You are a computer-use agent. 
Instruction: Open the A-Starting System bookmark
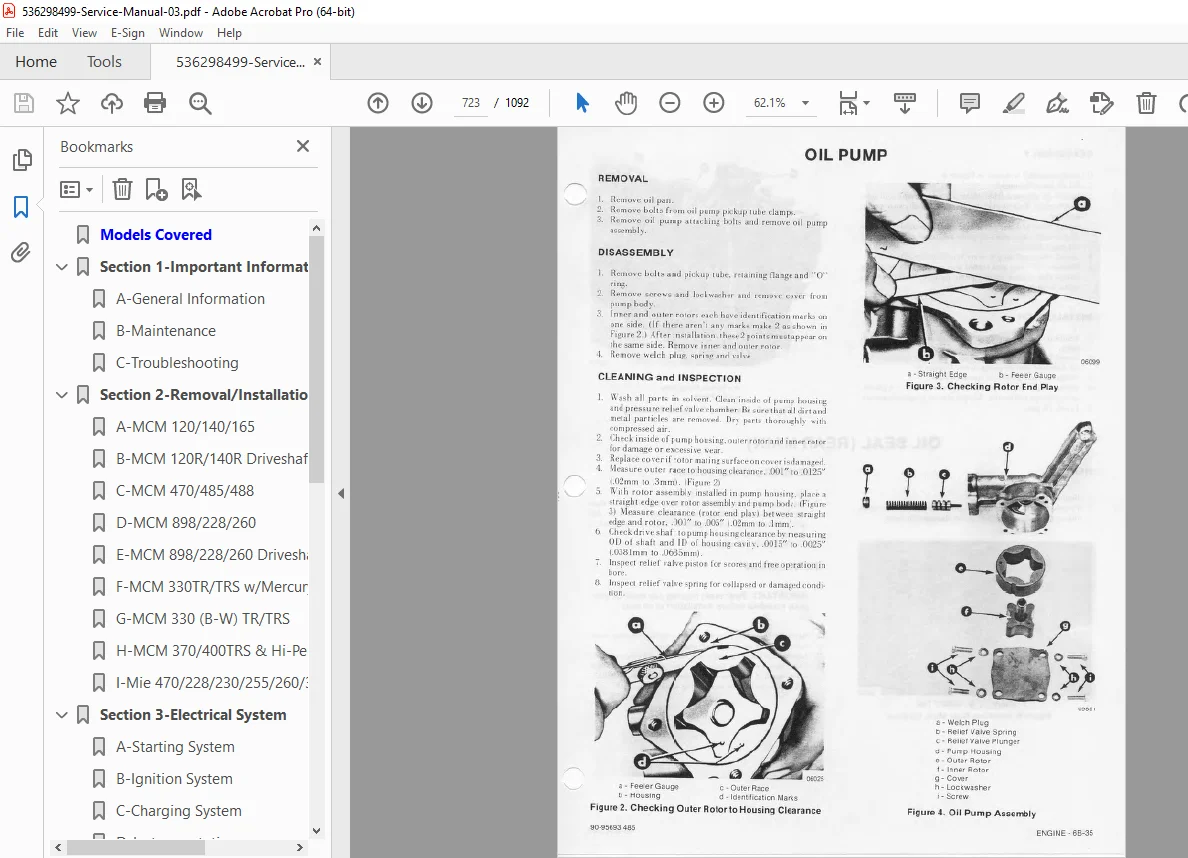(x=175, y=747)
